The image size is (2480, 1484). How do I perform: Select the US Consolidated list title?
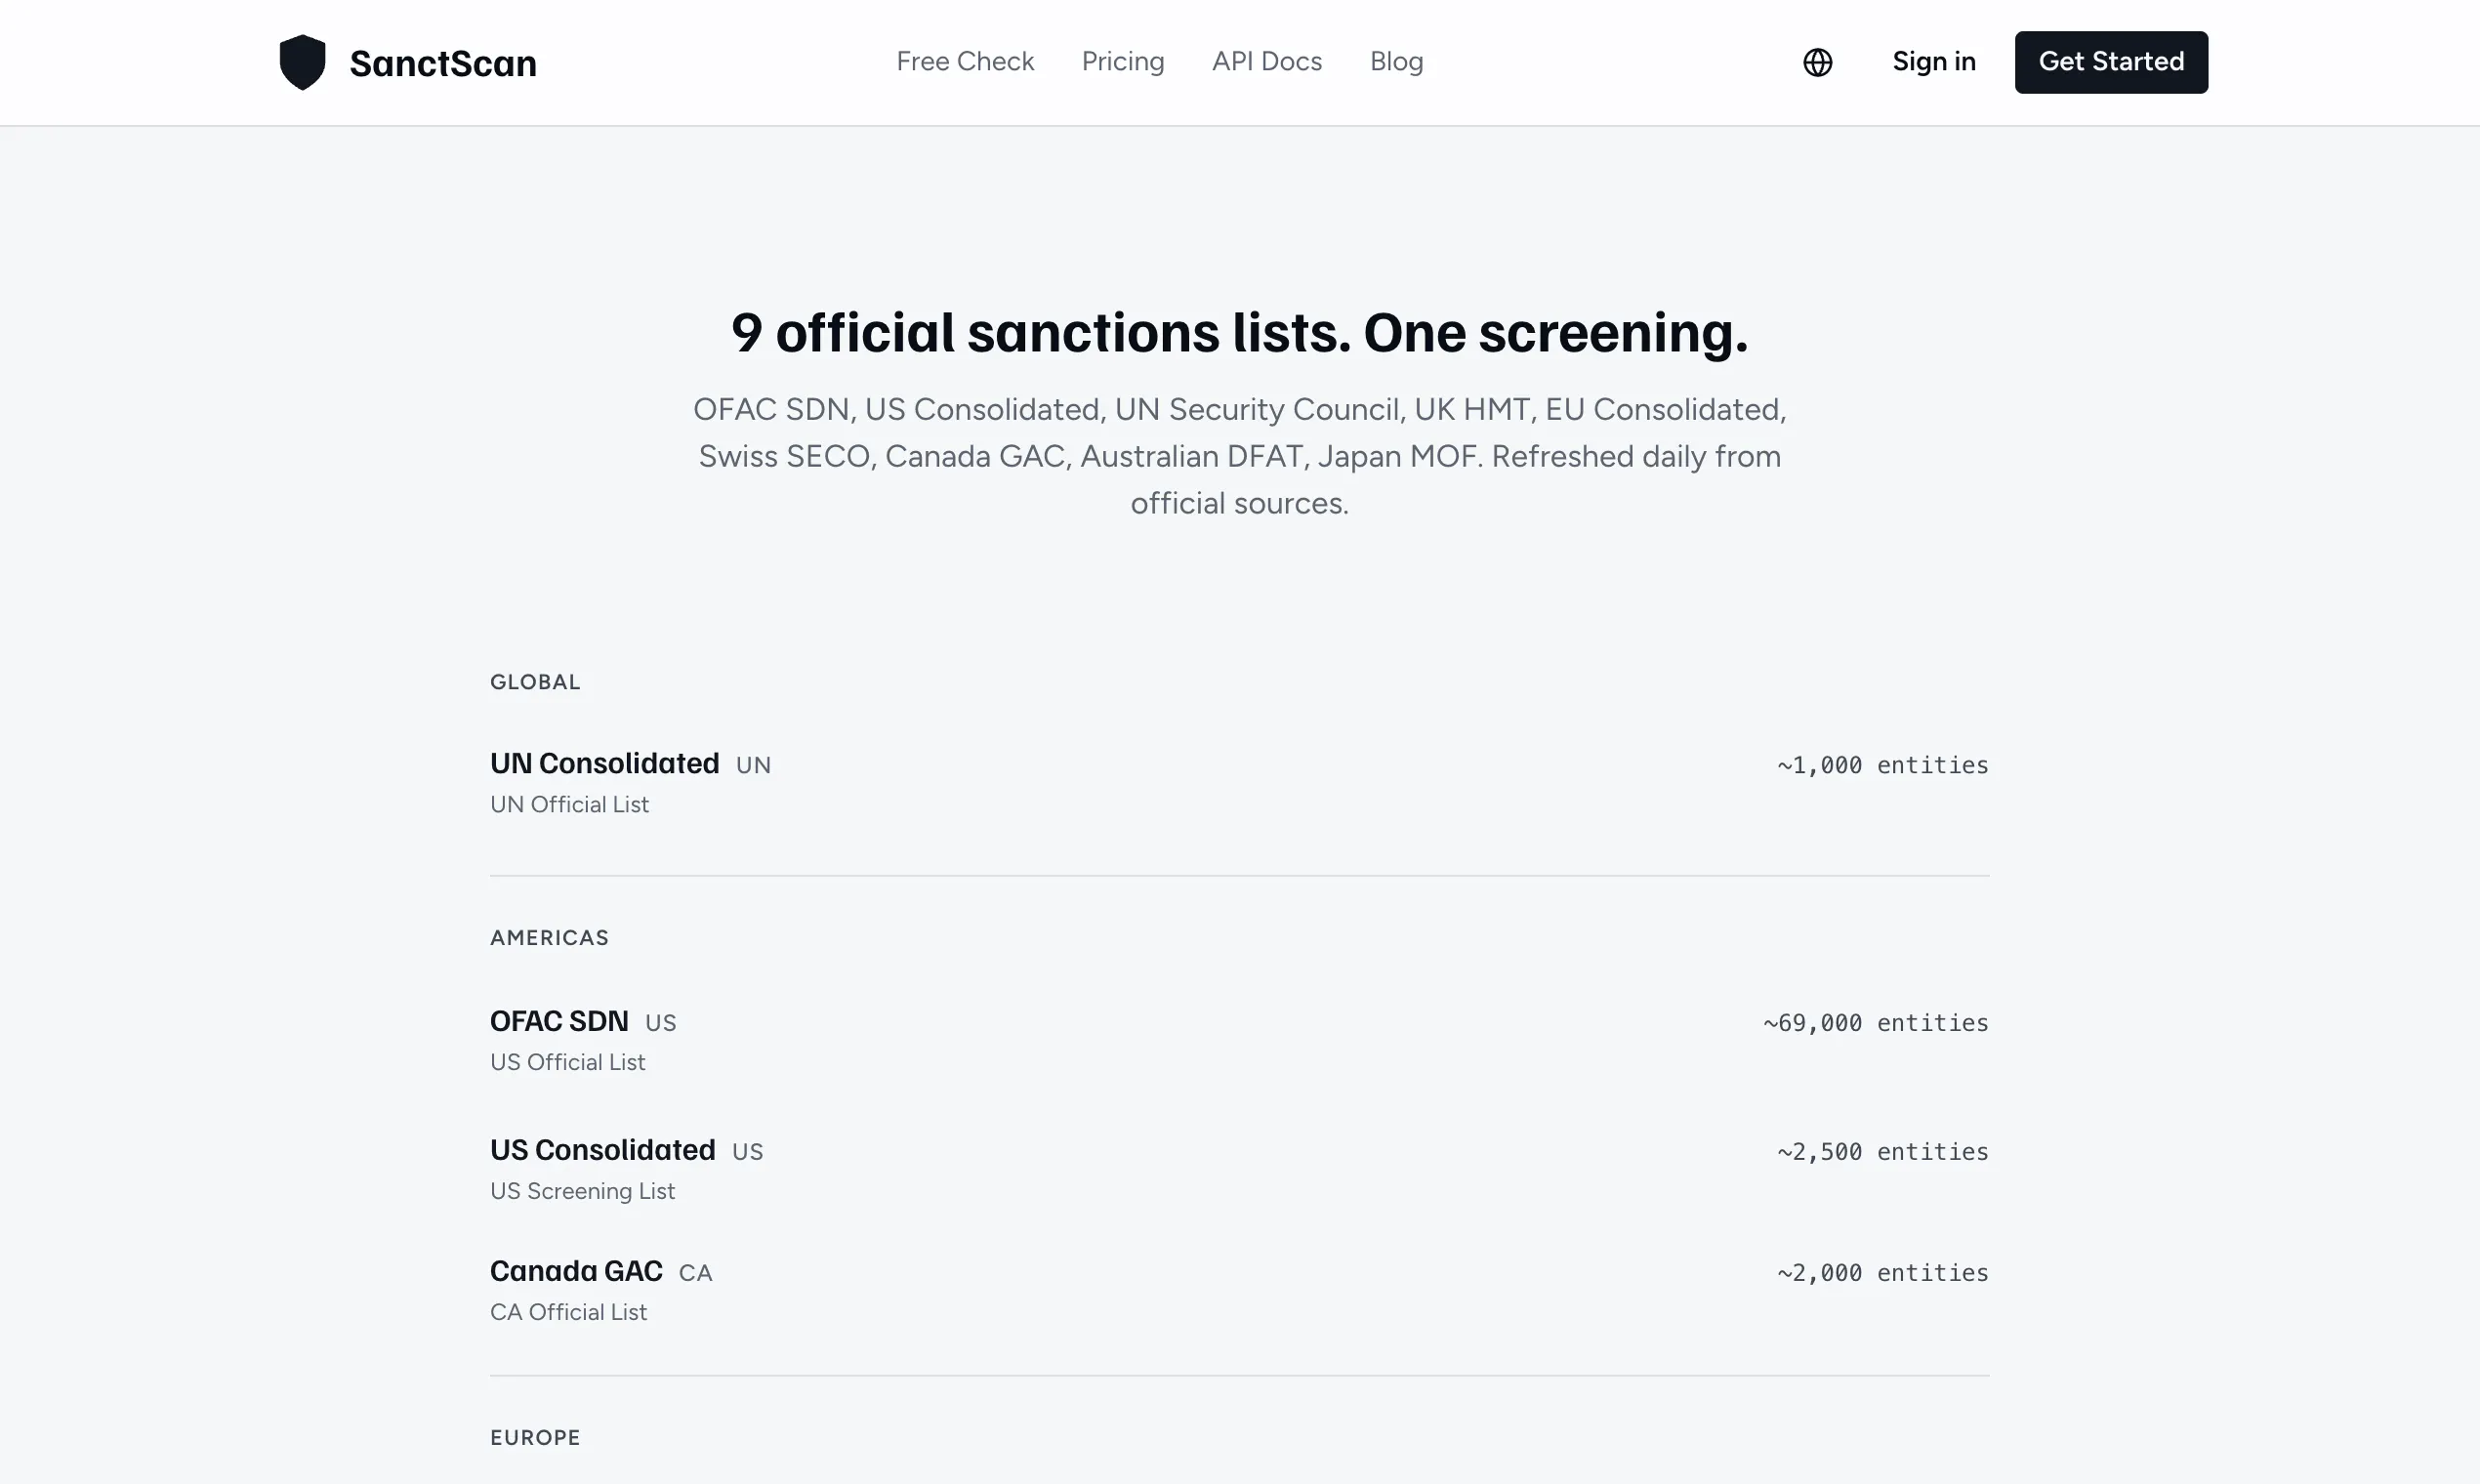(602, 1150)
